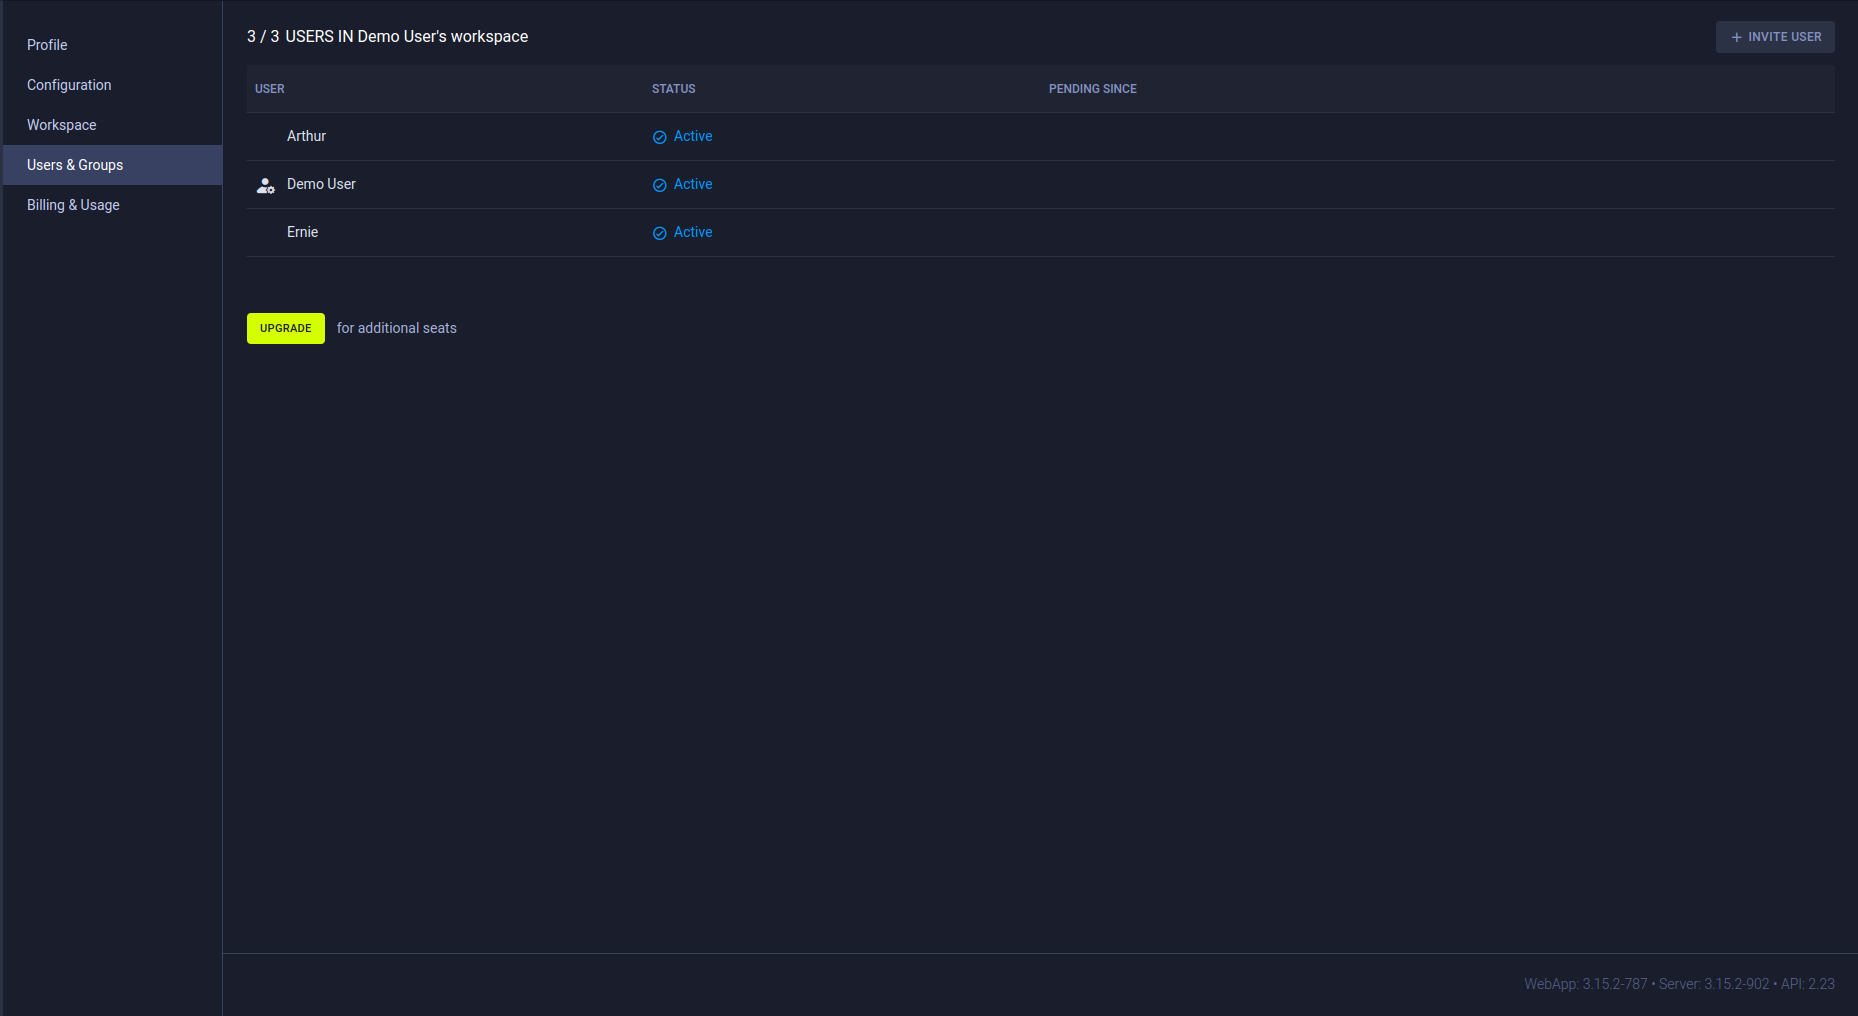1858x1016 pixels.
Task: Click the '3 / 3 Users' workspace heading
Action: (x=387, y=37)
